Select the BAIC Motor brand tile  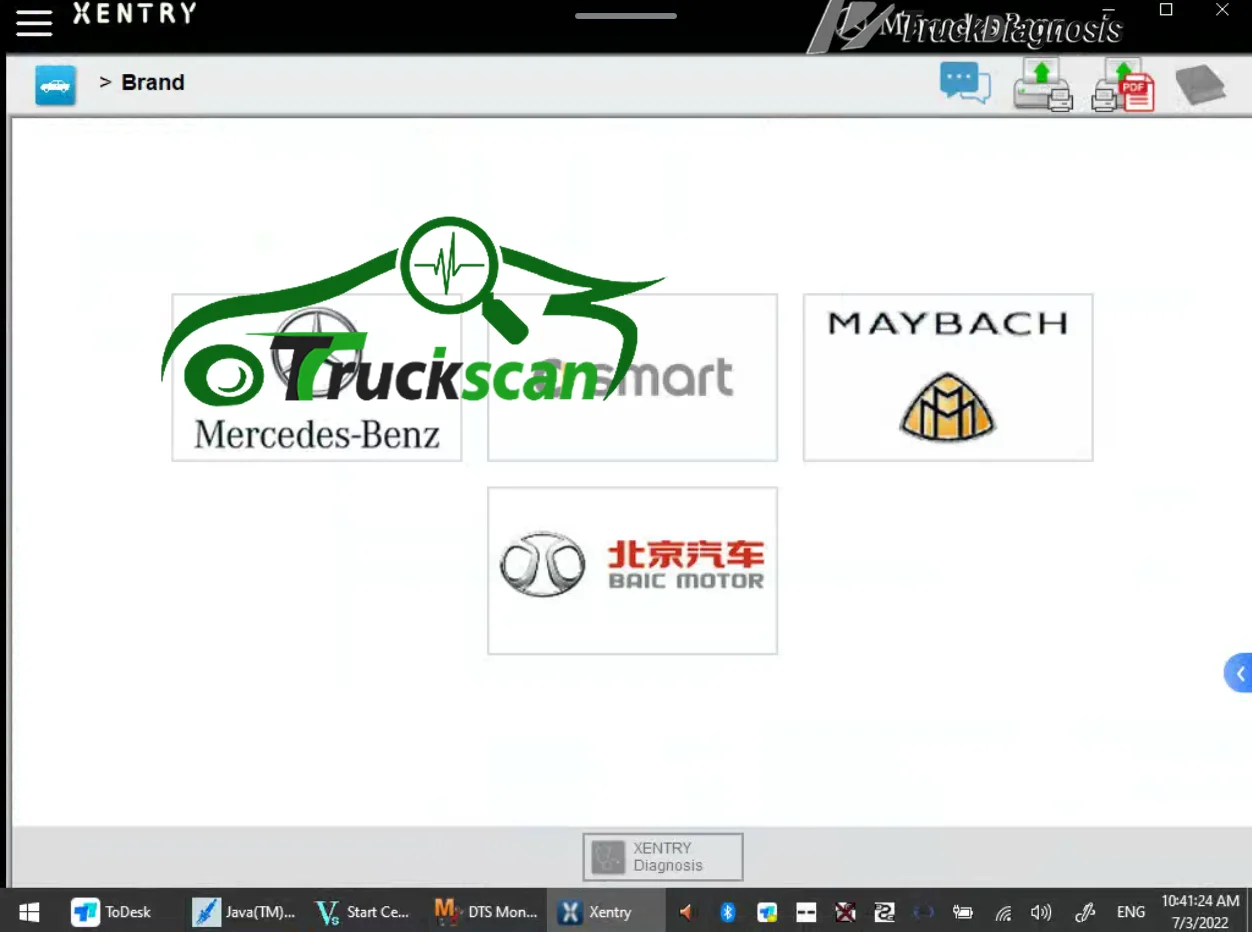coord(632,571)
